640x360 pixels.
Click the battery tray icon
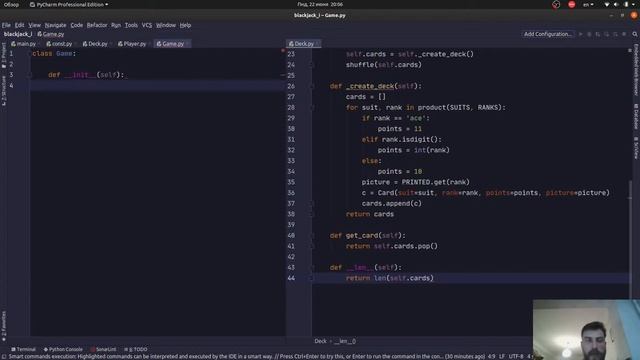pyautogui.click(x=626, y=5)
